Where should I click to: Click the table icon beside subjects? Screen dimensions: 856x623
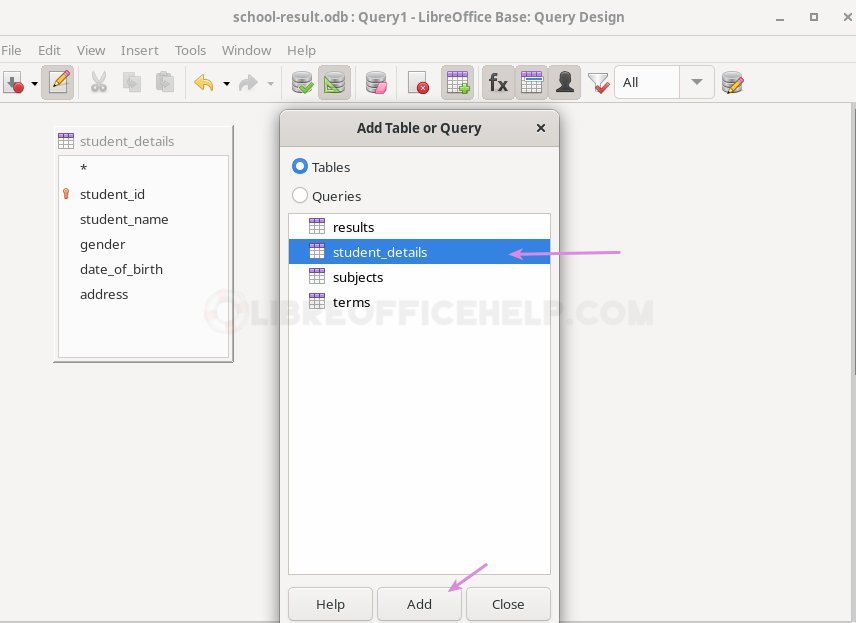317,276
